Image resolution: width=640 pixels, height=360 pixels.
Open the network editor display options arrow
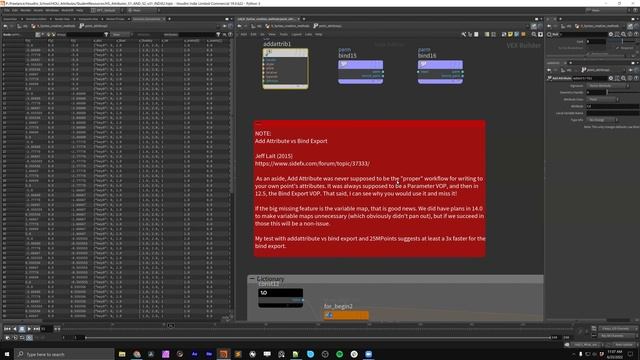pos(540,34)
